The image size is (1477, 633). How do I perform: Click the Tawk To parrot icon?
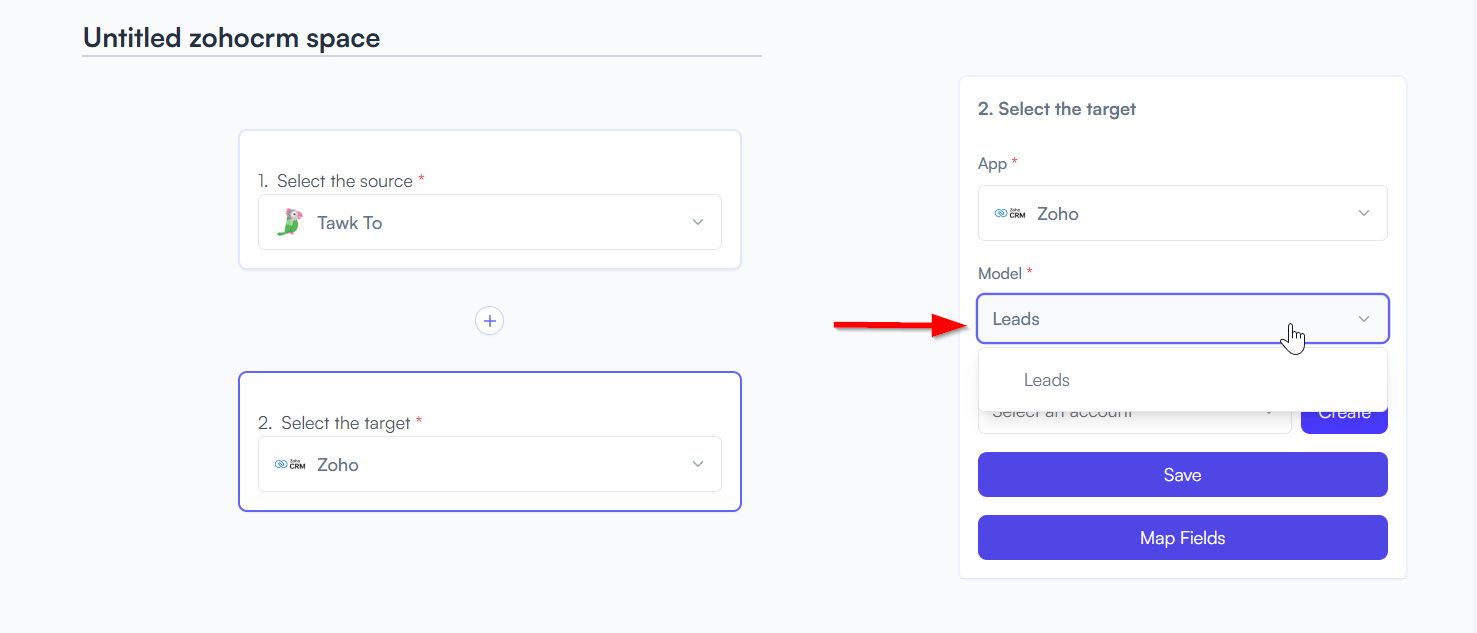(x=290, y=222)
